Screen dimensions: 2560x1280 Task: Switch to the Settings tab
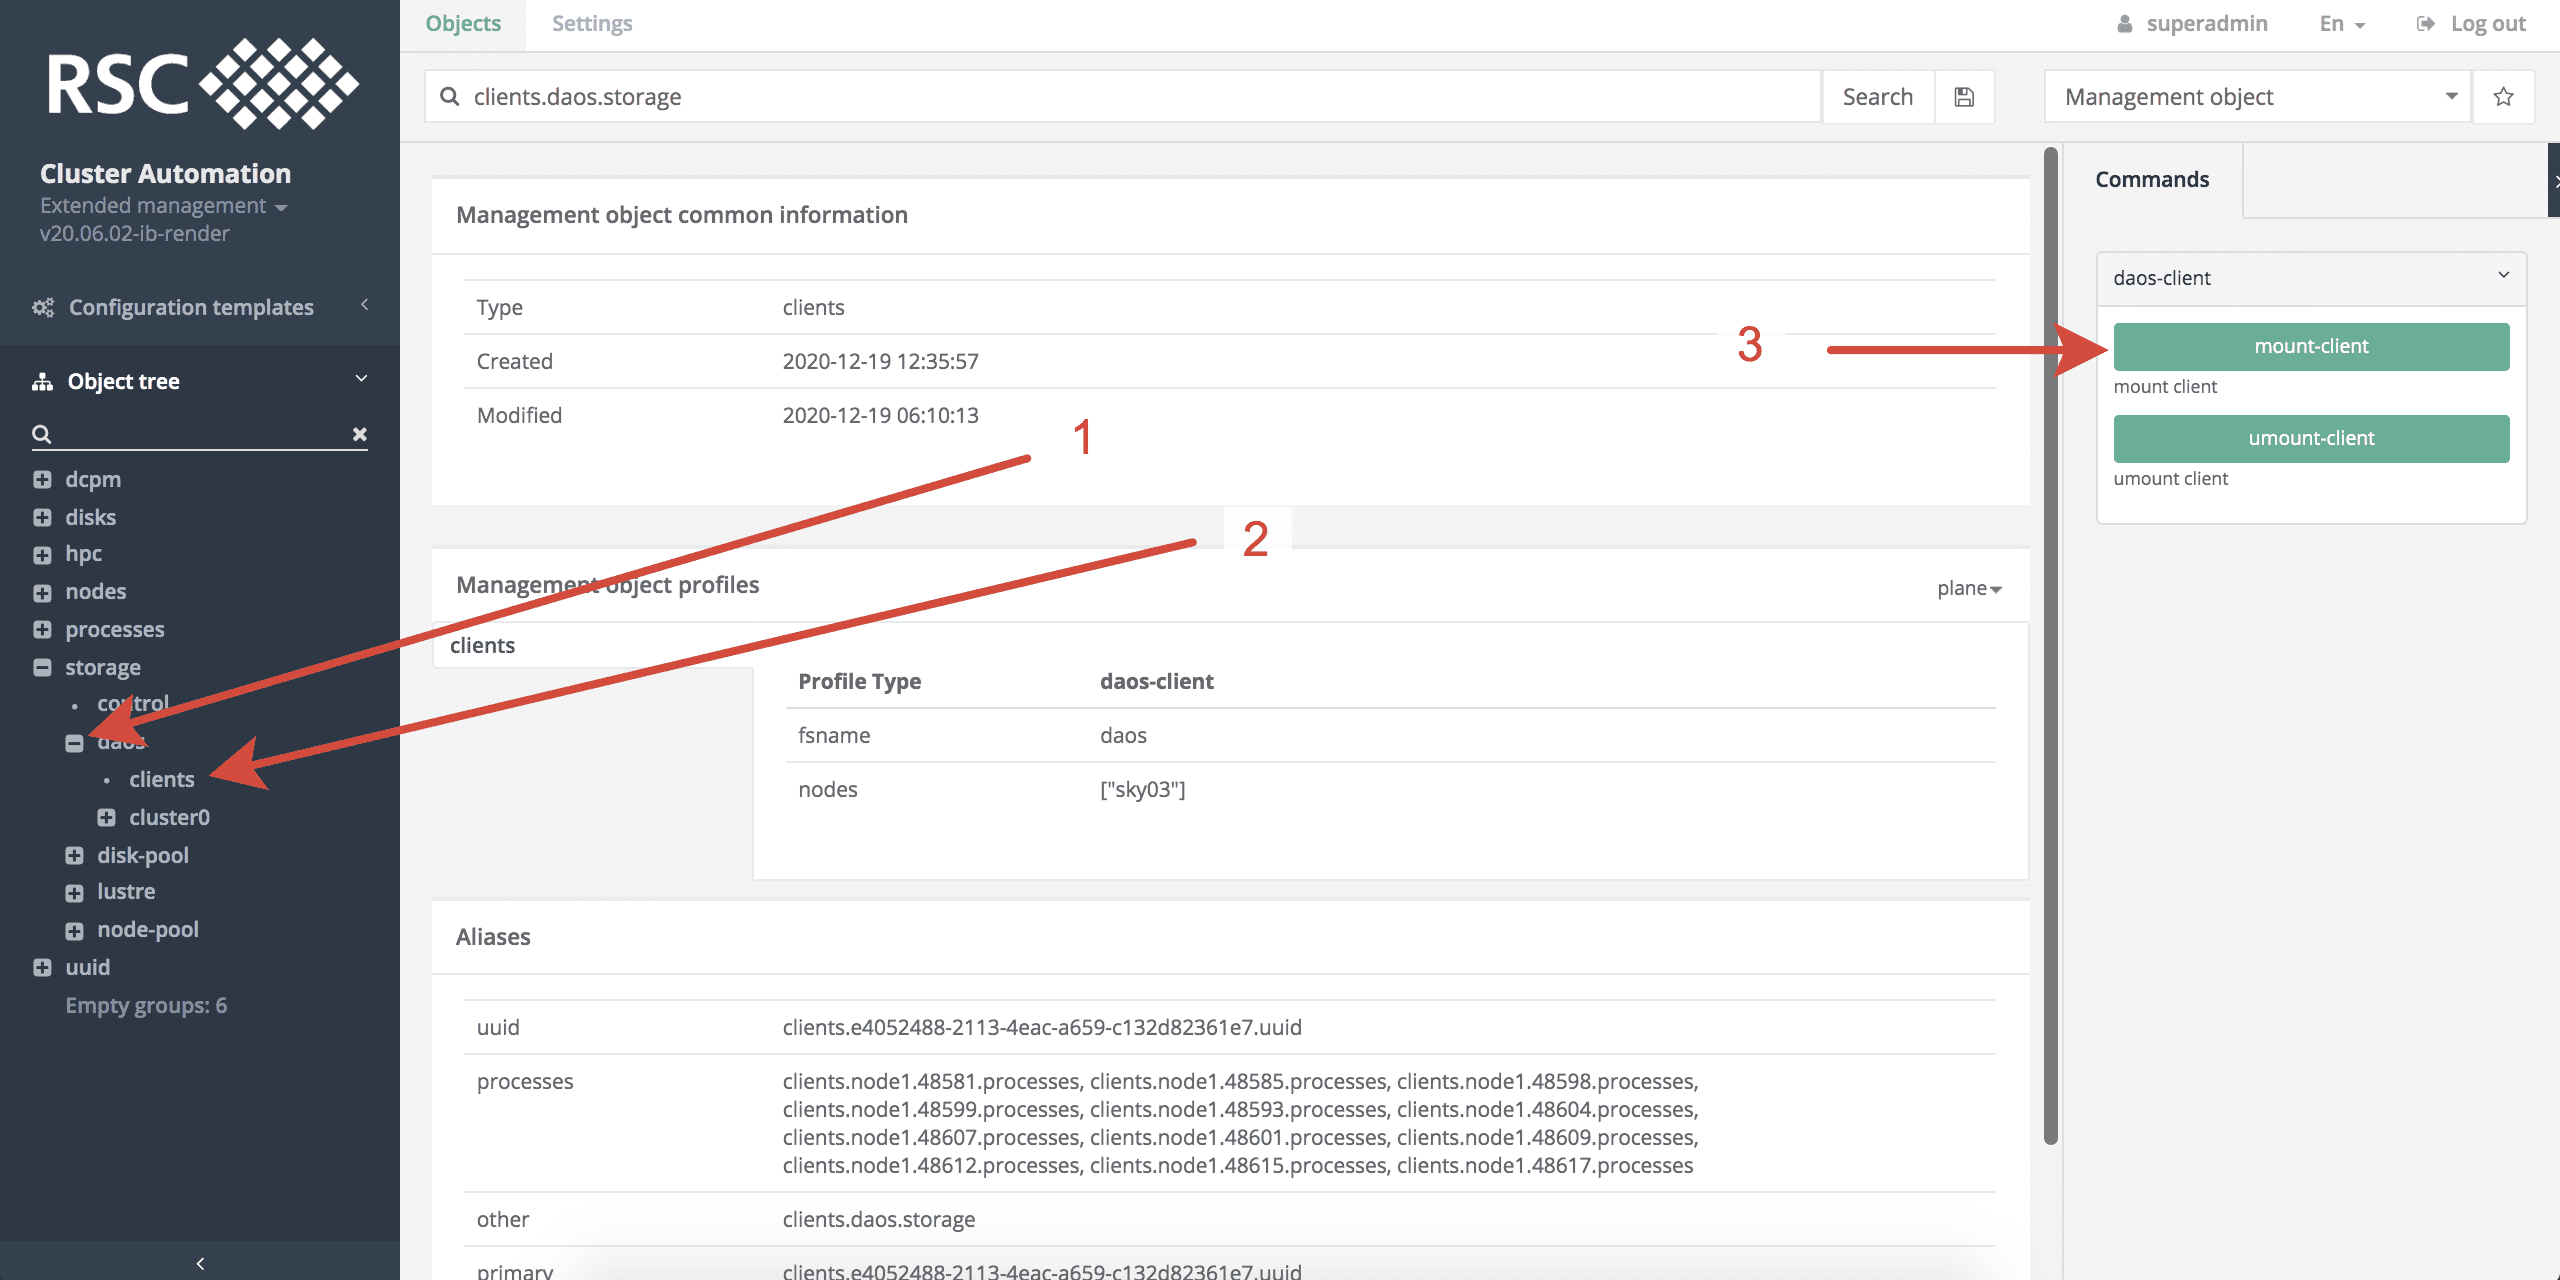tap(592, 24)
